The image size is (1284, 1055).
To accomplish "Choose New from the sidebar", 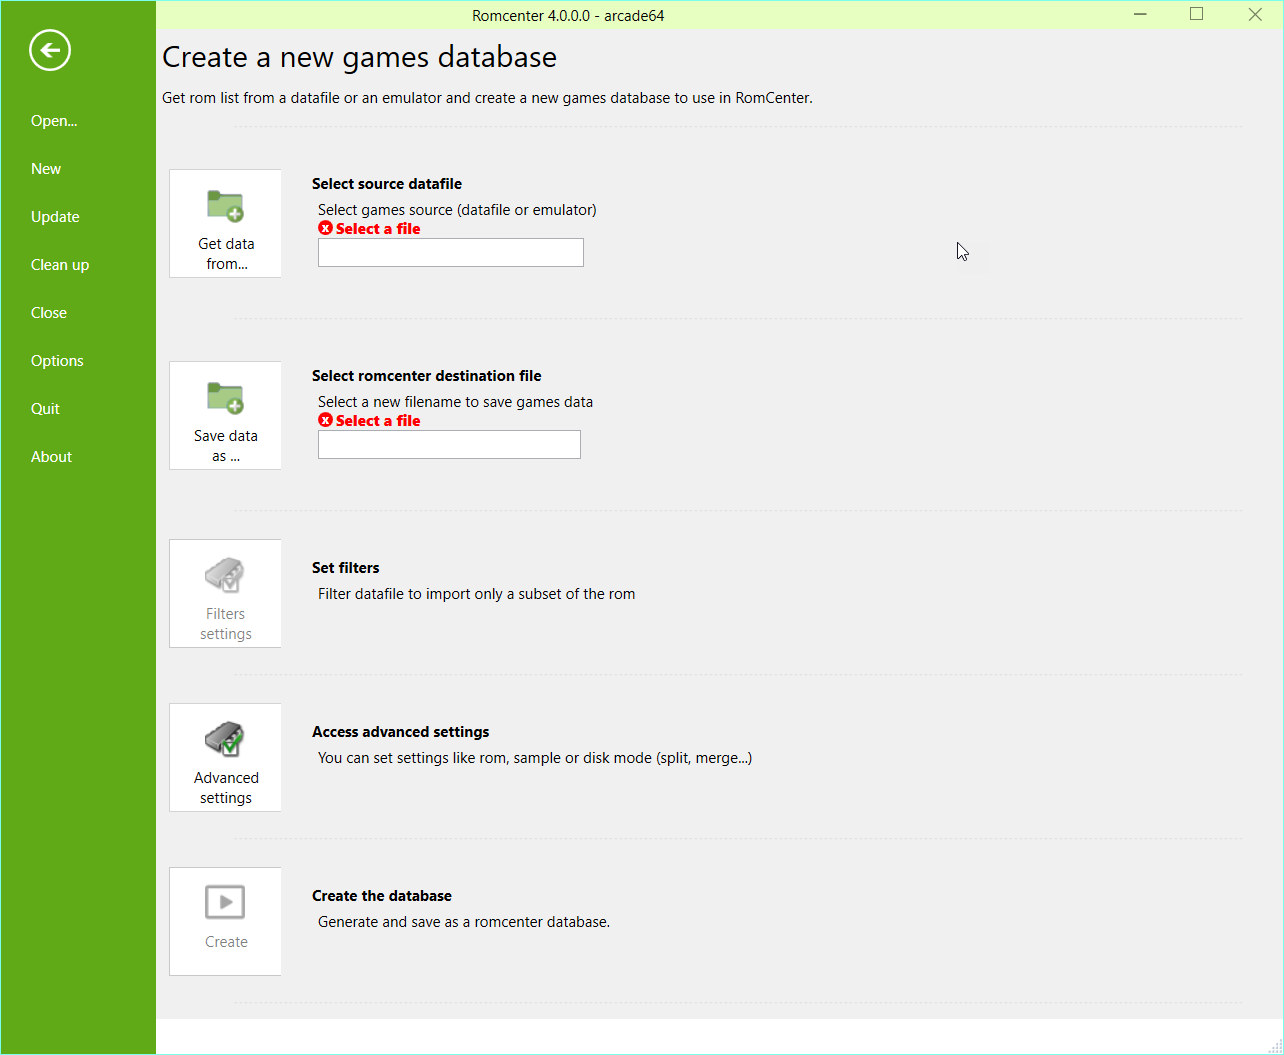I will point(46,169).
